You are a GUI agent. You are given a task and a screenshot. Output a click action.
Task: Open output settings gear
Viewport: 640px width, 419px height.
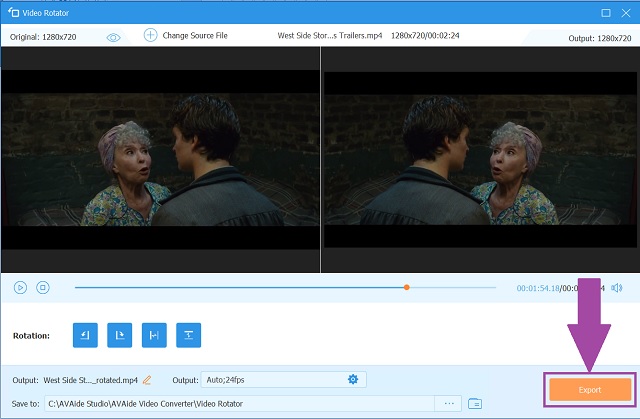point(353,379)
